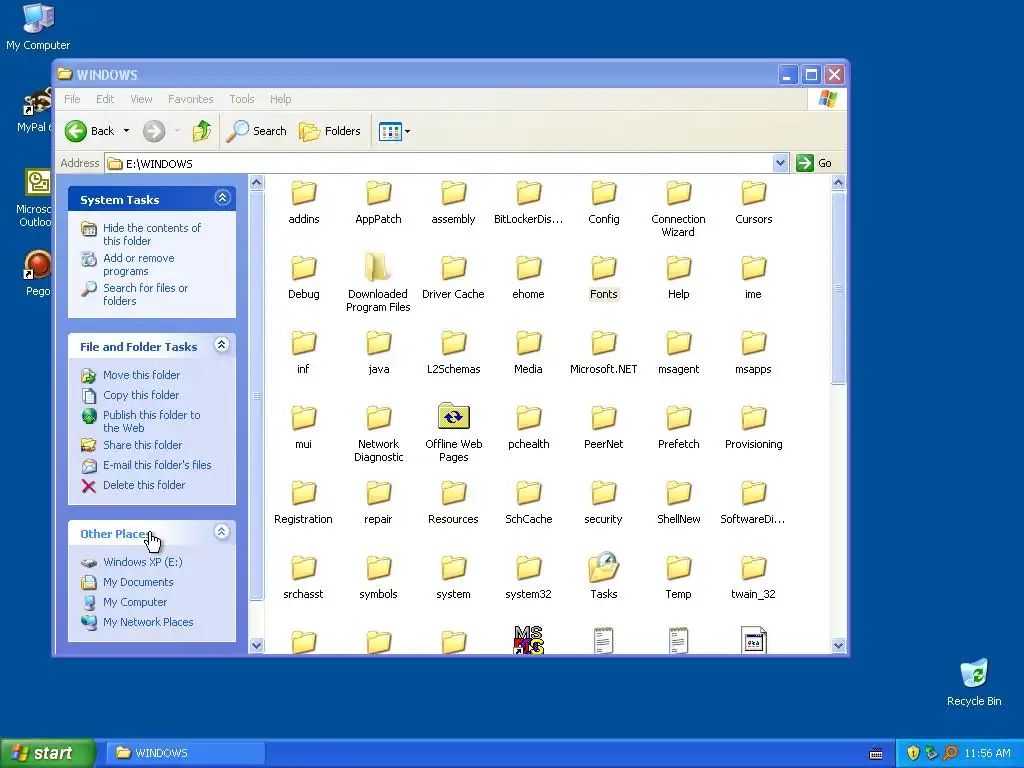Click file list scrollbar up arrow
The height and width of the screenshot is (768, 1024).
click(x=839, y=183)
